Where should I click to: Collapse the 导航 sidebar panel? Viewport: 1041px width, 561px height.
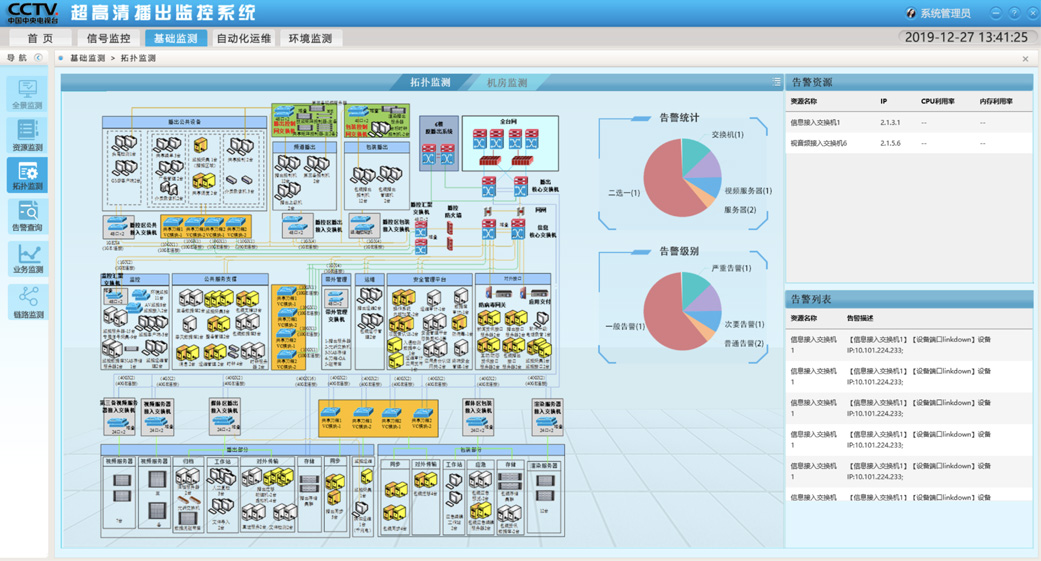[x=39, y=58]
